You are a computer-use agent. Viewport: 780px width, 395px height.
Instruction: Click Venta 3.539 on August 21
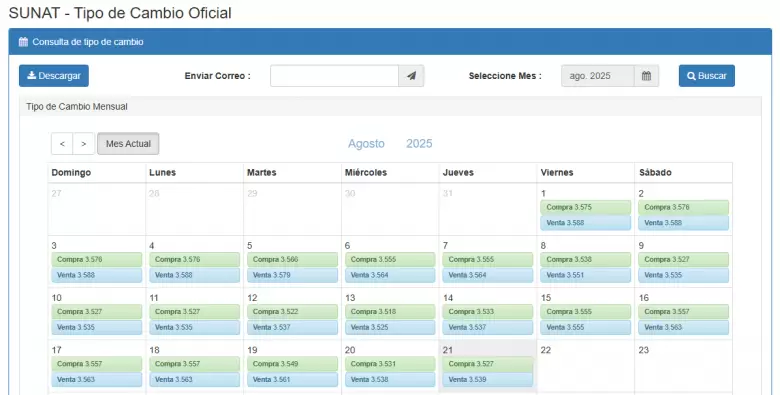[488, 380]
